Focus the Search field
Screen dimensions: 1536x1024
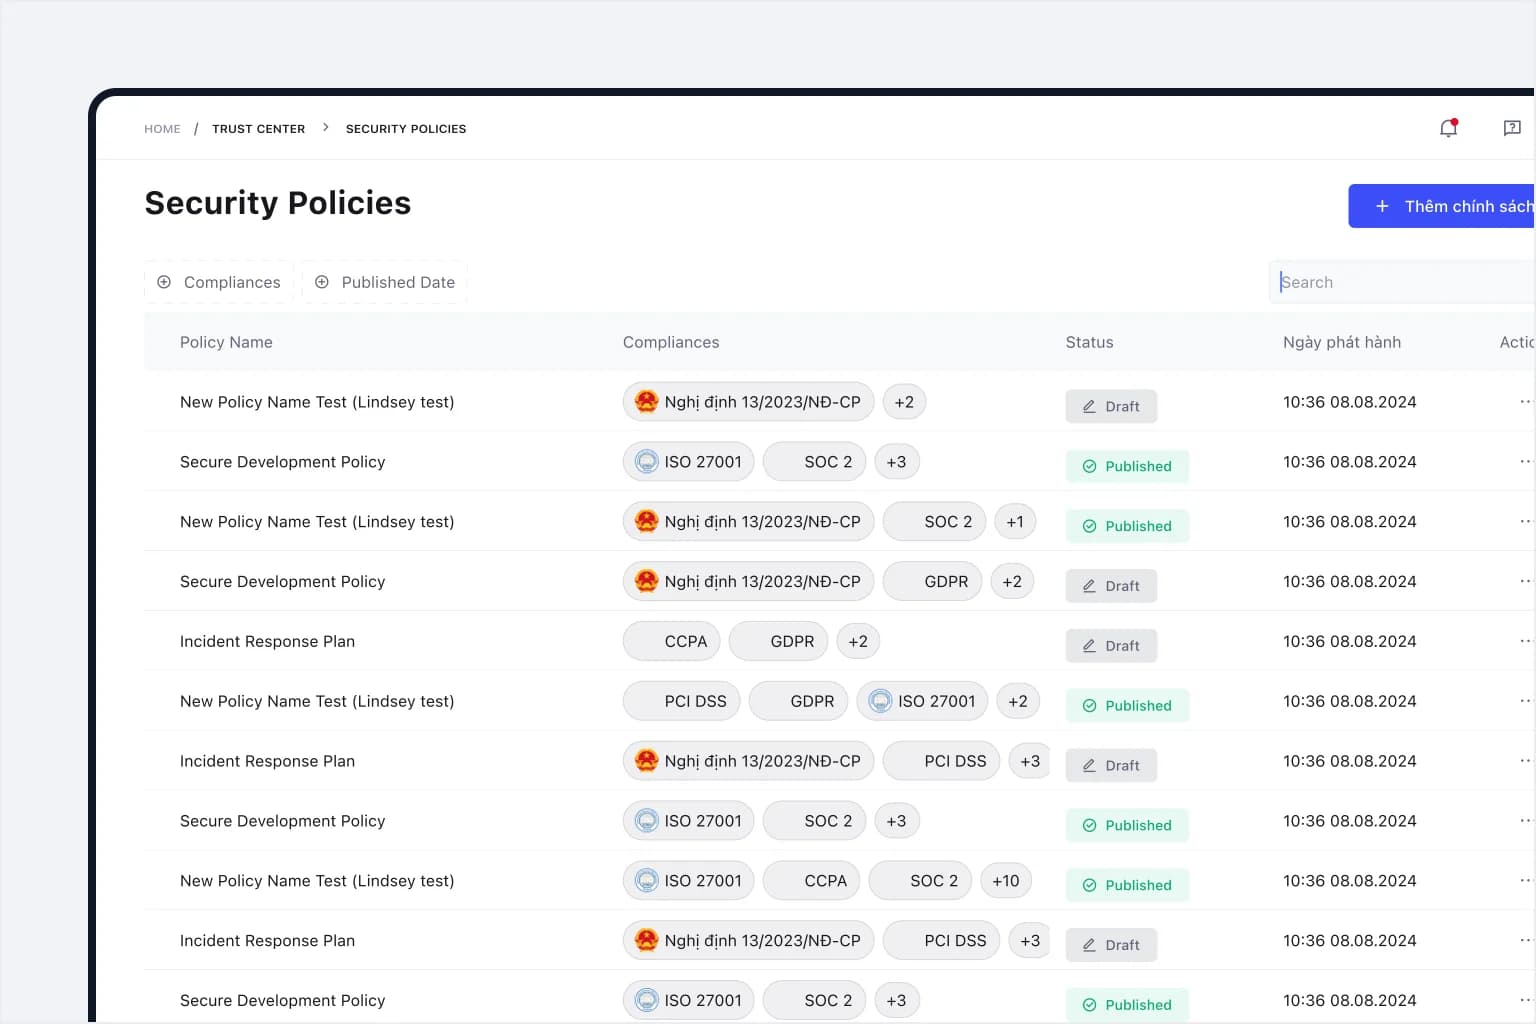point(1402,282)
